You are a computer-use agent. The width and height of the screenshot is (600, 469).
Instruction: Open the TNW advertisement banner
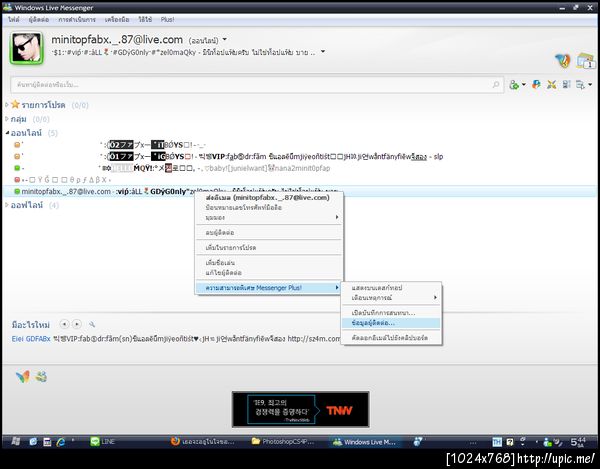pos(300,409)
